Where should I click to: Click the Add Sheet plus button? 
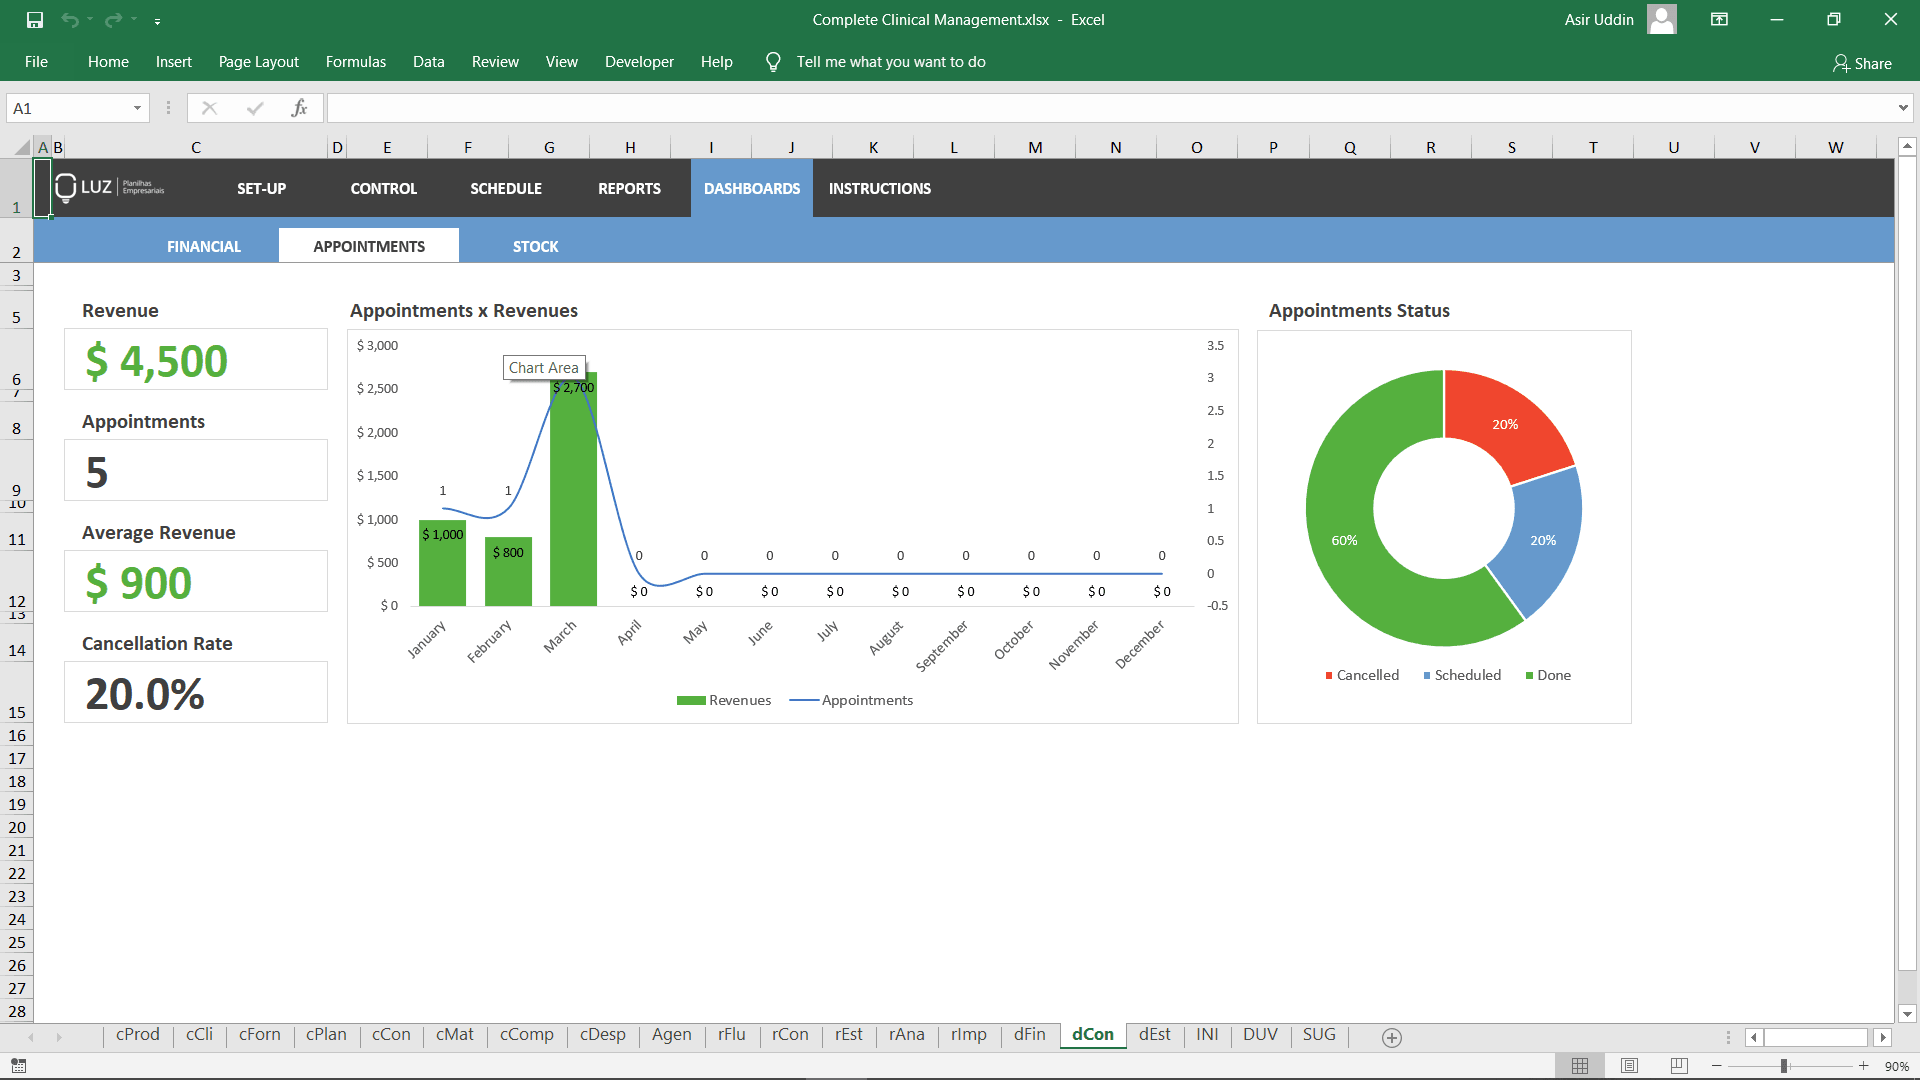click(1391, 1037)
